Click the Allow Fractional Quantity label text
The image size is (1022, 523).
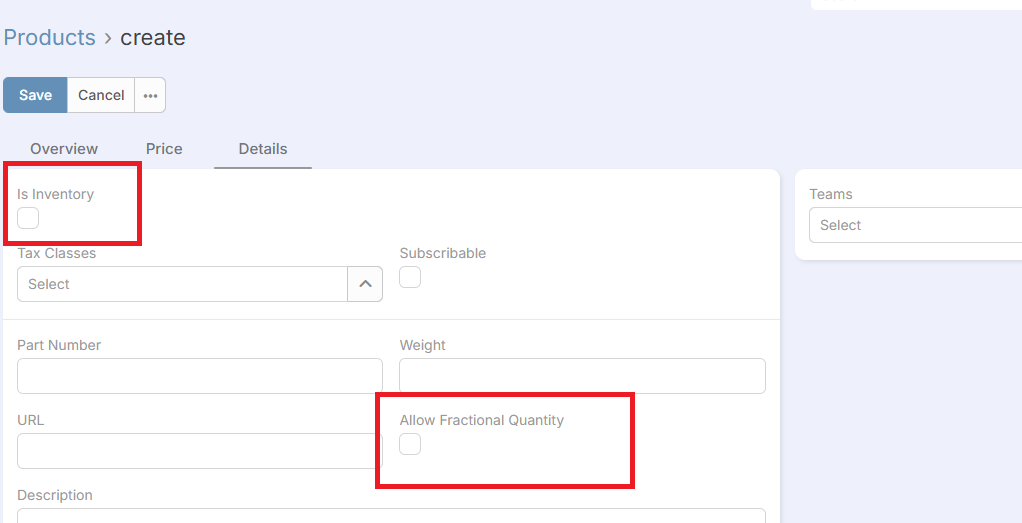click(x=482, y=420)
